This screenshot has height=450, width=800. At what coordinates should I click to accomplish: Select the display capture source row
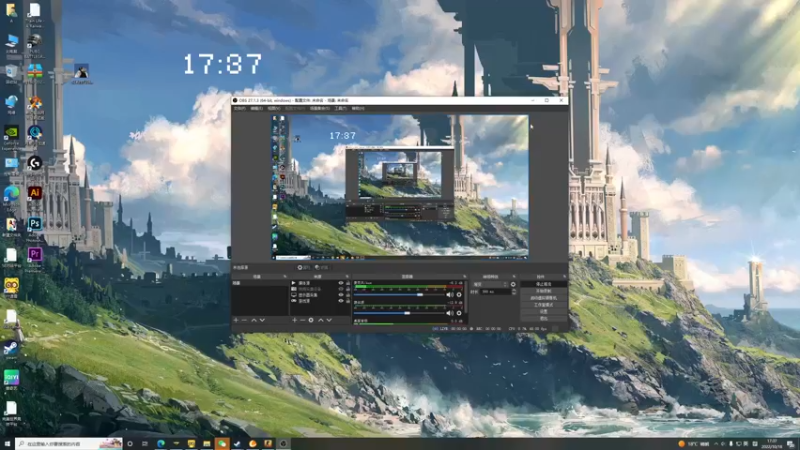point(321,295)
